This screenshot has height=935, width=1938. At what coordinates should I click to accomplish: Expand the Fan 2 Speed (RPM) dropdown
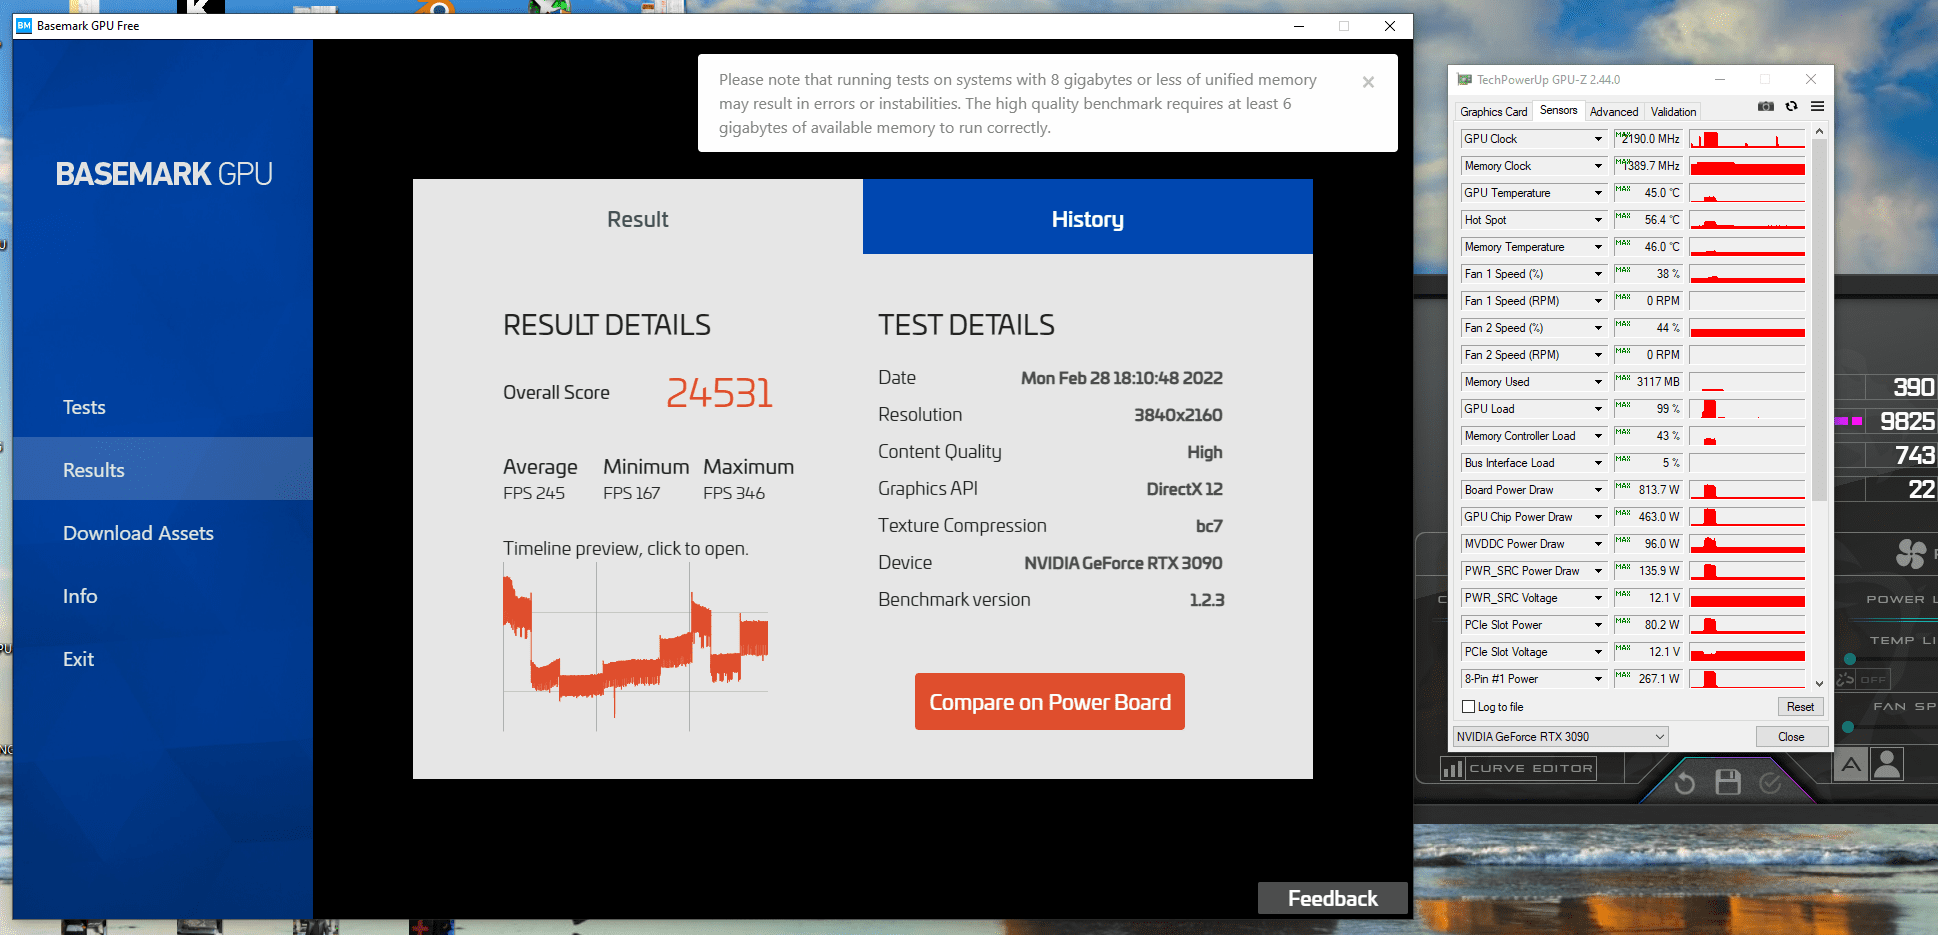[1598, 355]
